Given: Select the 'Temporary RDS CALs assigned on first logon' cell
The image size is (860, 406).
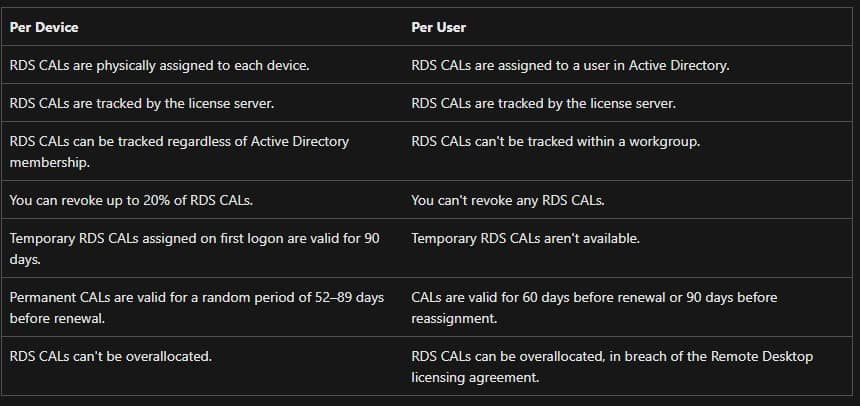Looking at the screenshot, I should [195, 248].
